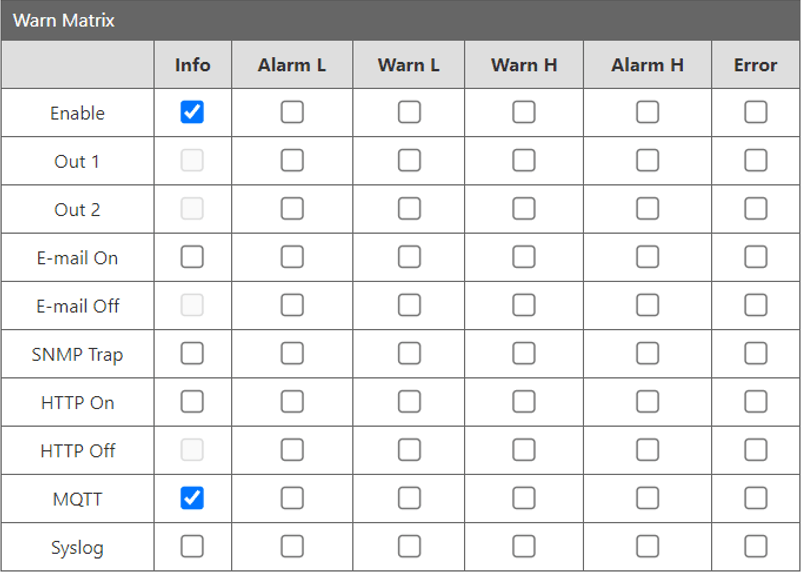Enable Out 1 for Alarm H
Image resolution: width=801 pixels, height=572 pixels.
point(647,160)
